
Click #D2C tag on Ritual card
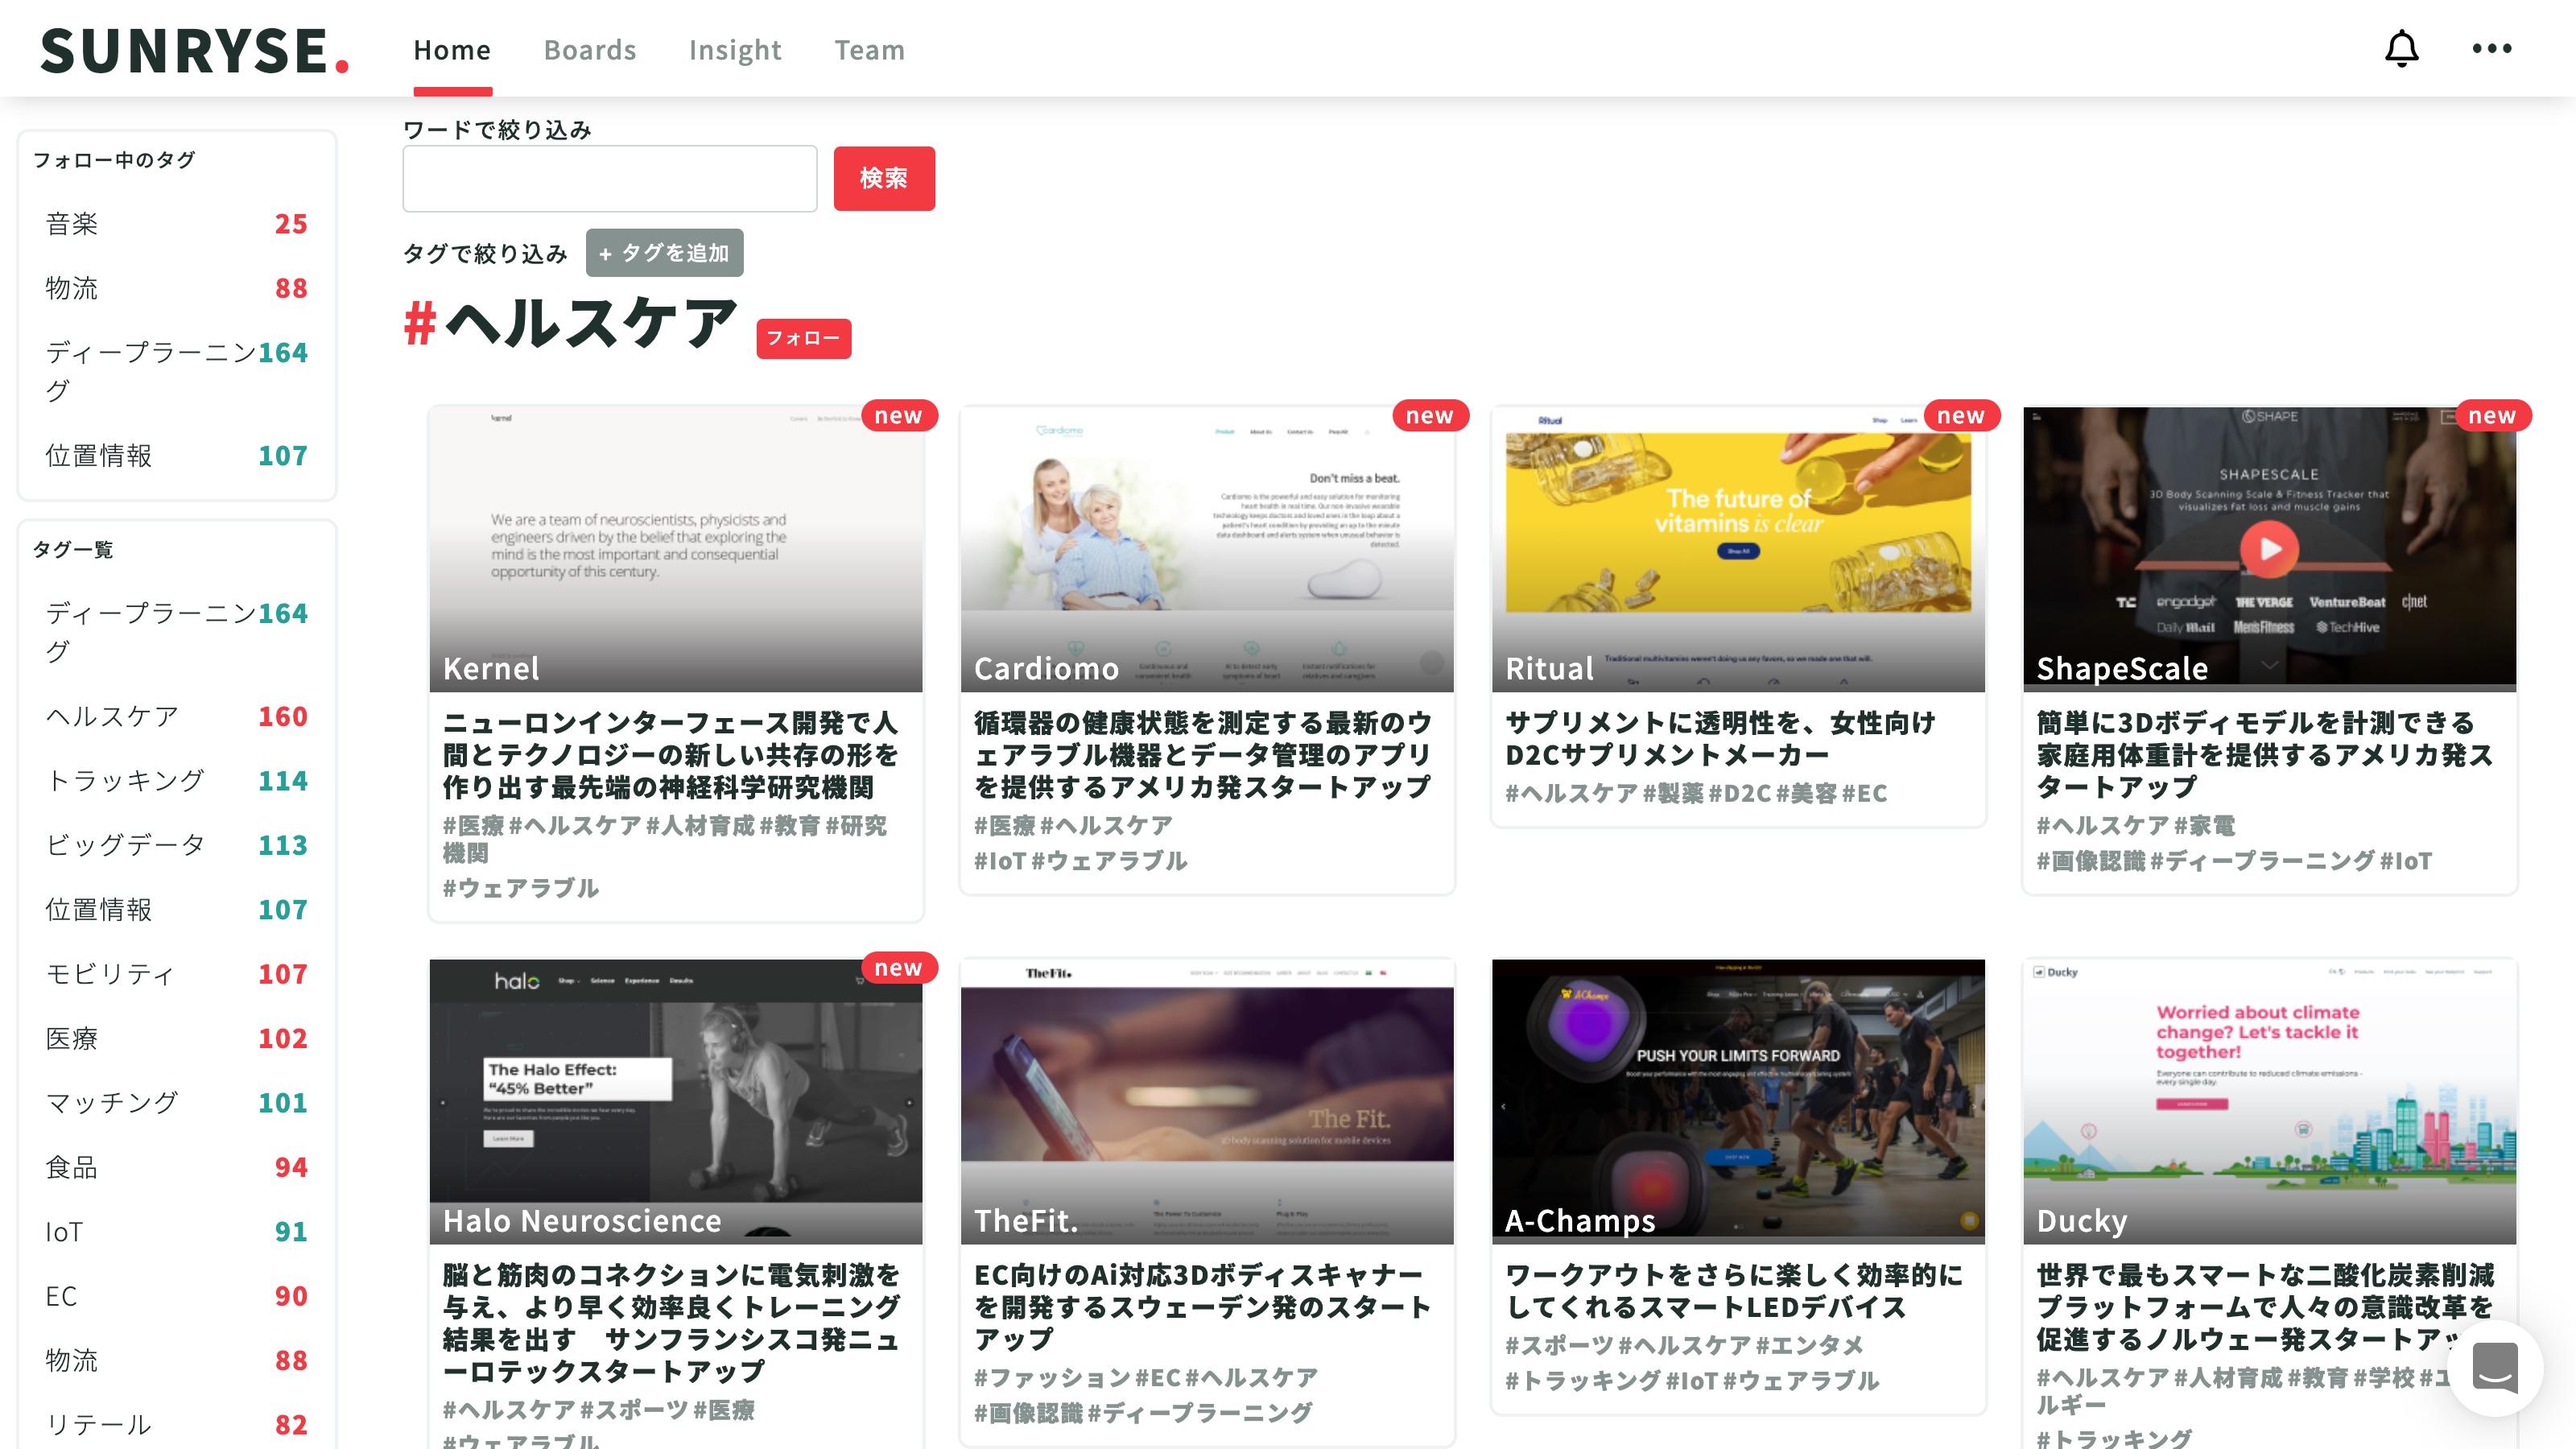(1739, 793)
